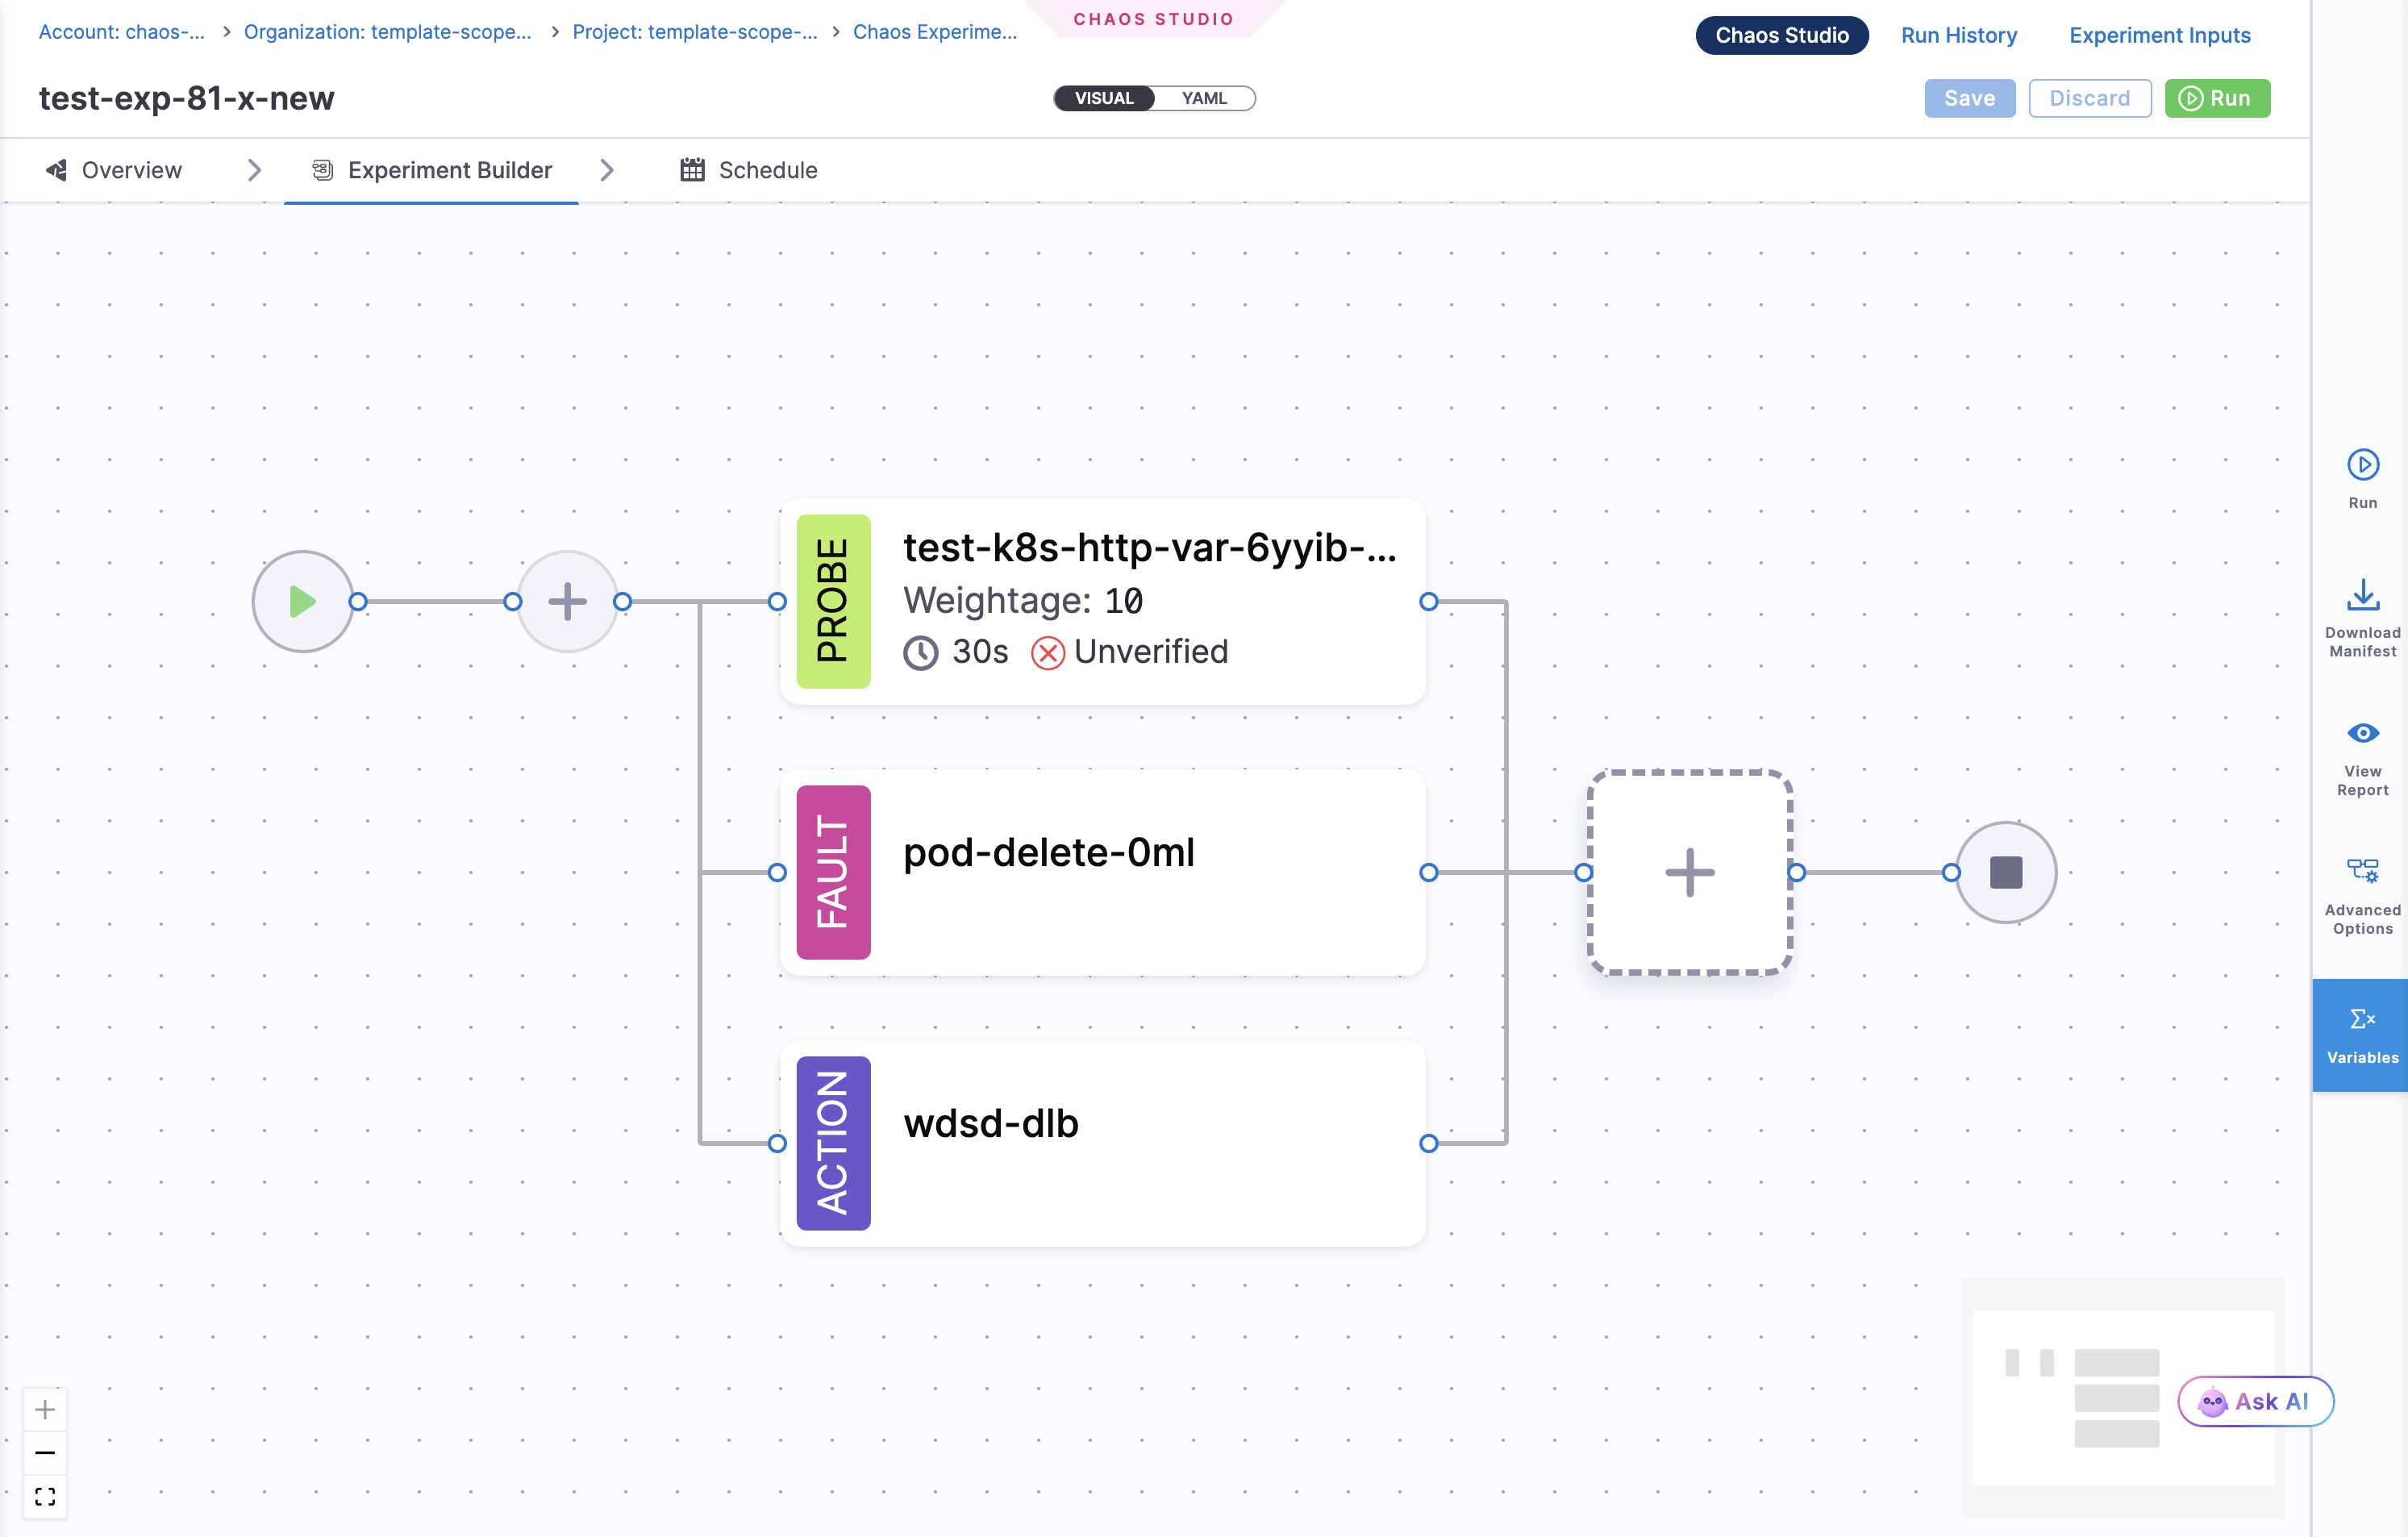This screenshot has width=2408, height=1537.
Task: Select the pod-delete-0ml fault node
Action: [1102, 873]
